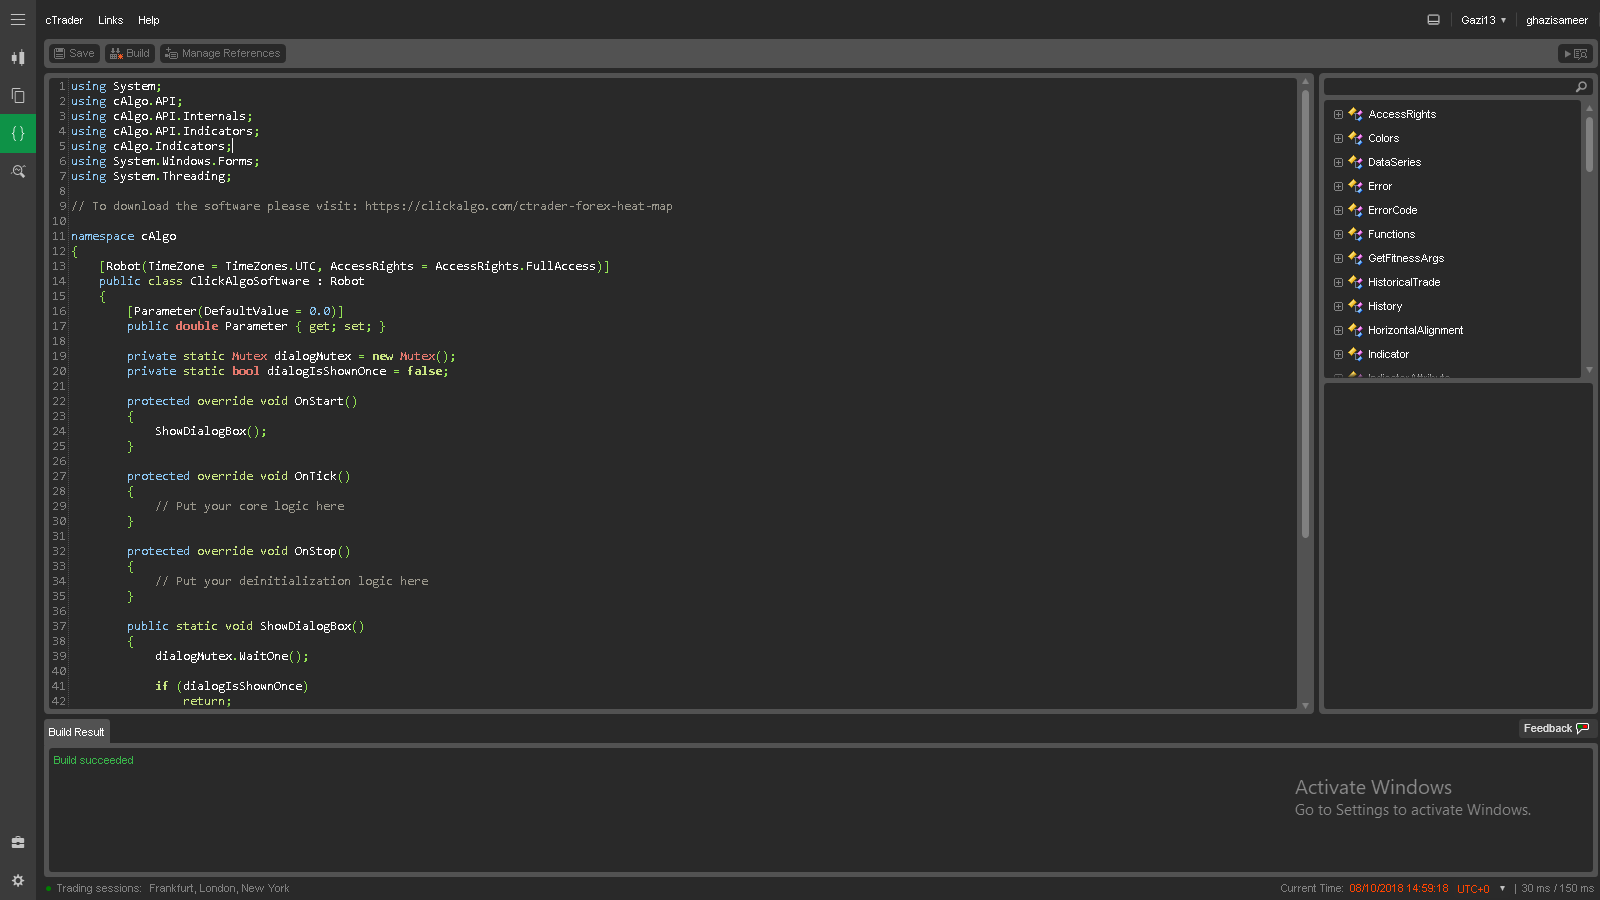The width and height of the screenshot is (1600, 900).
Task: Click the 'namespace cAlgo' code line
Action: [x=124, y=236]
